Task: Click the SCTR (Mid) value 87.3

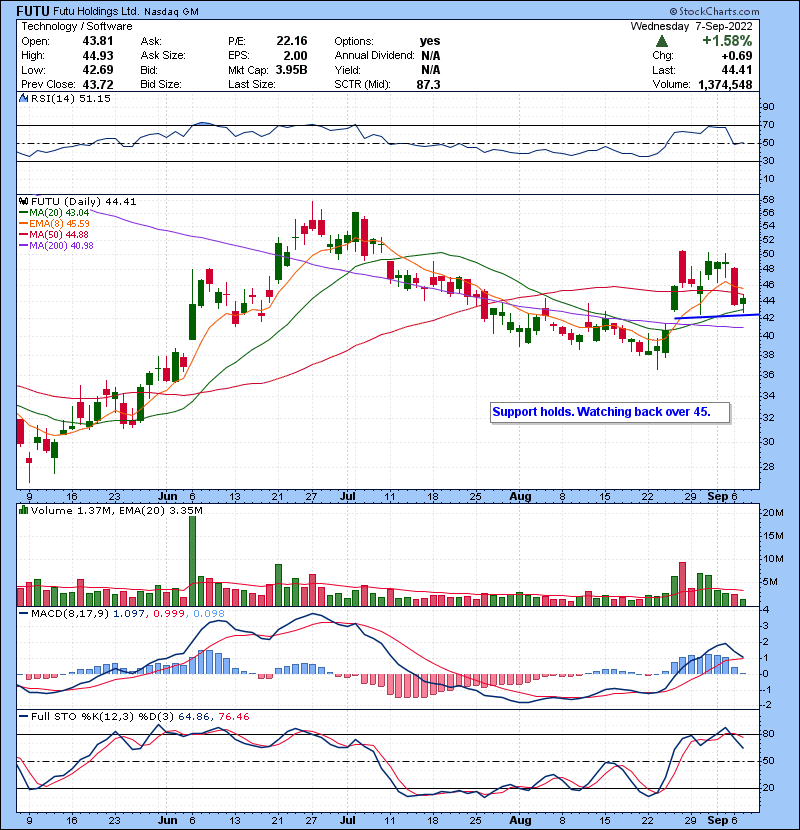Action: [x=428, y=84]
